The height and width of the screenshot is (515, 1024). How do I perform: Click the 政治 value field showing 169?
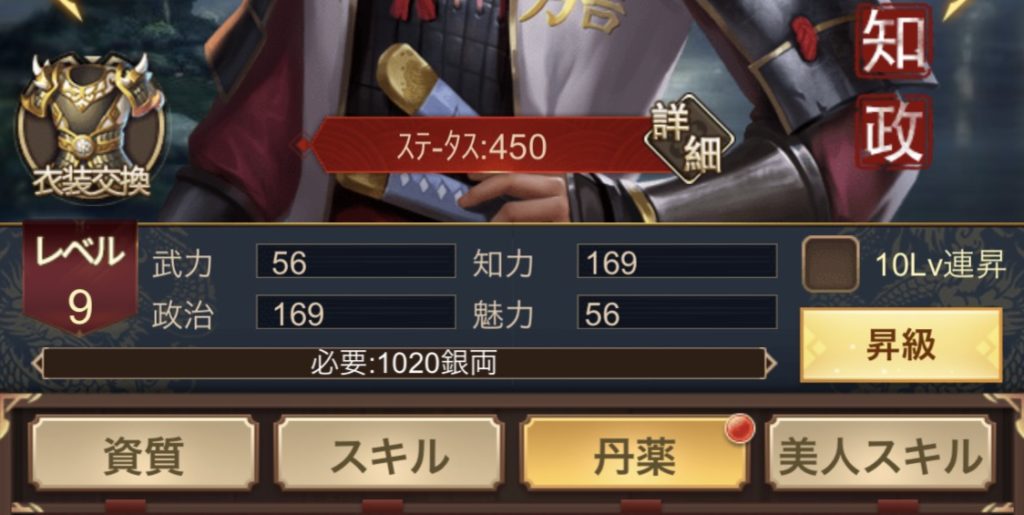(356, 312)
